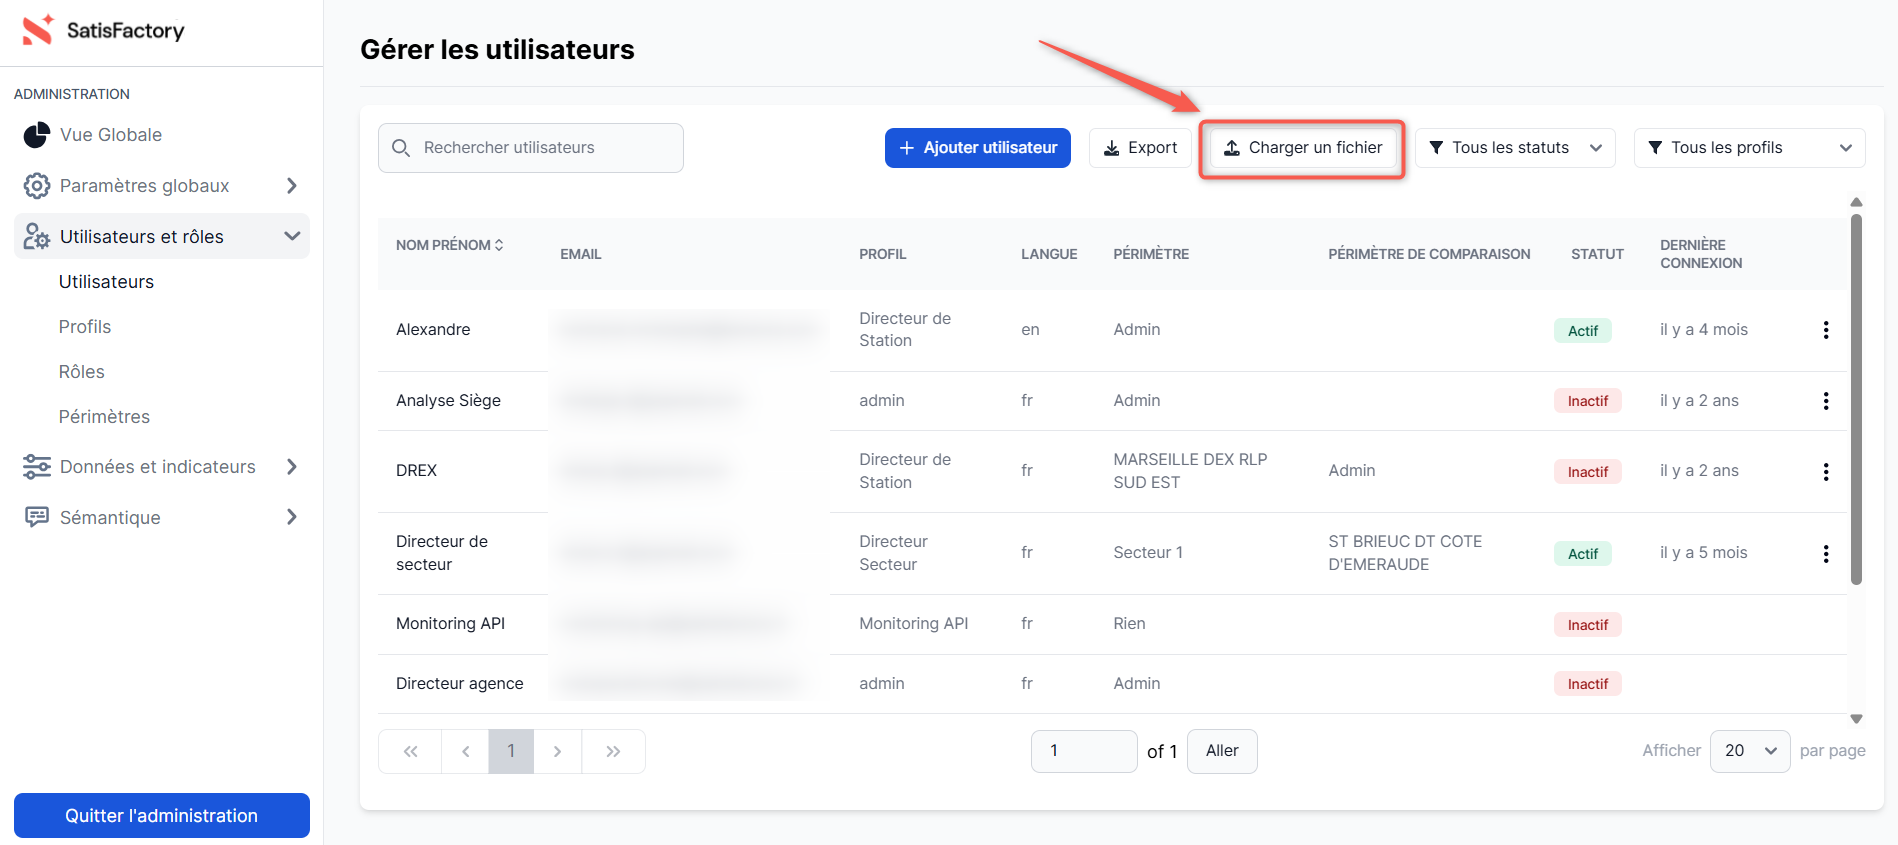This screenshot has height=845, width=1898.
Task: Click the Rechercher utilisateurs search field
Action: click(530, 148)
